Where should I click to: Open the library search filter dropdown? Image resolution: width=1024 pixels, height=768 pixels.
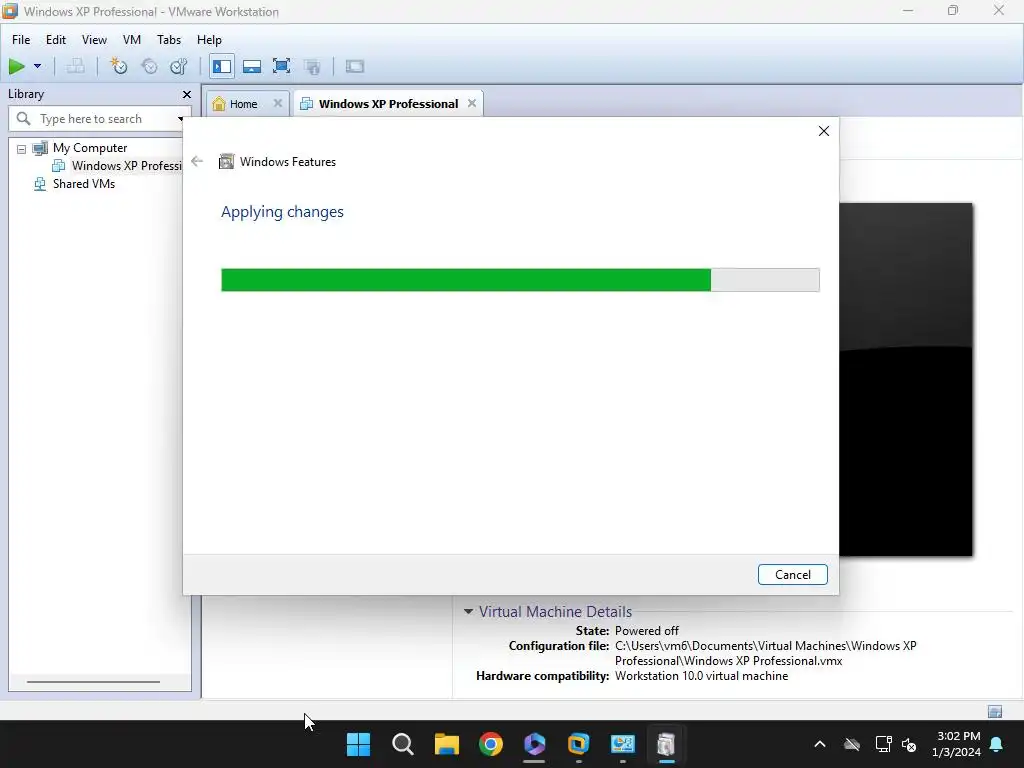(x=180, y=119)
